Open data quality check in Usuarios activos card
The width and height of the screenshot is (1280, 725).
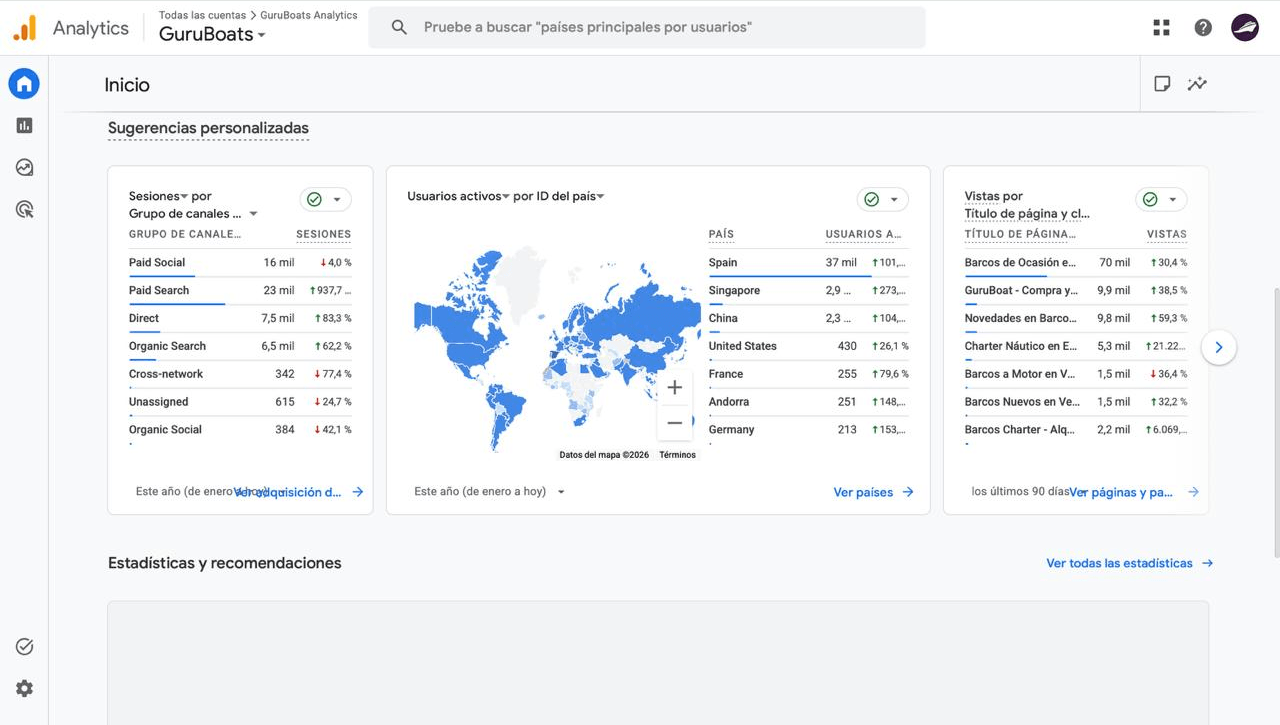[x=883, y=200]
